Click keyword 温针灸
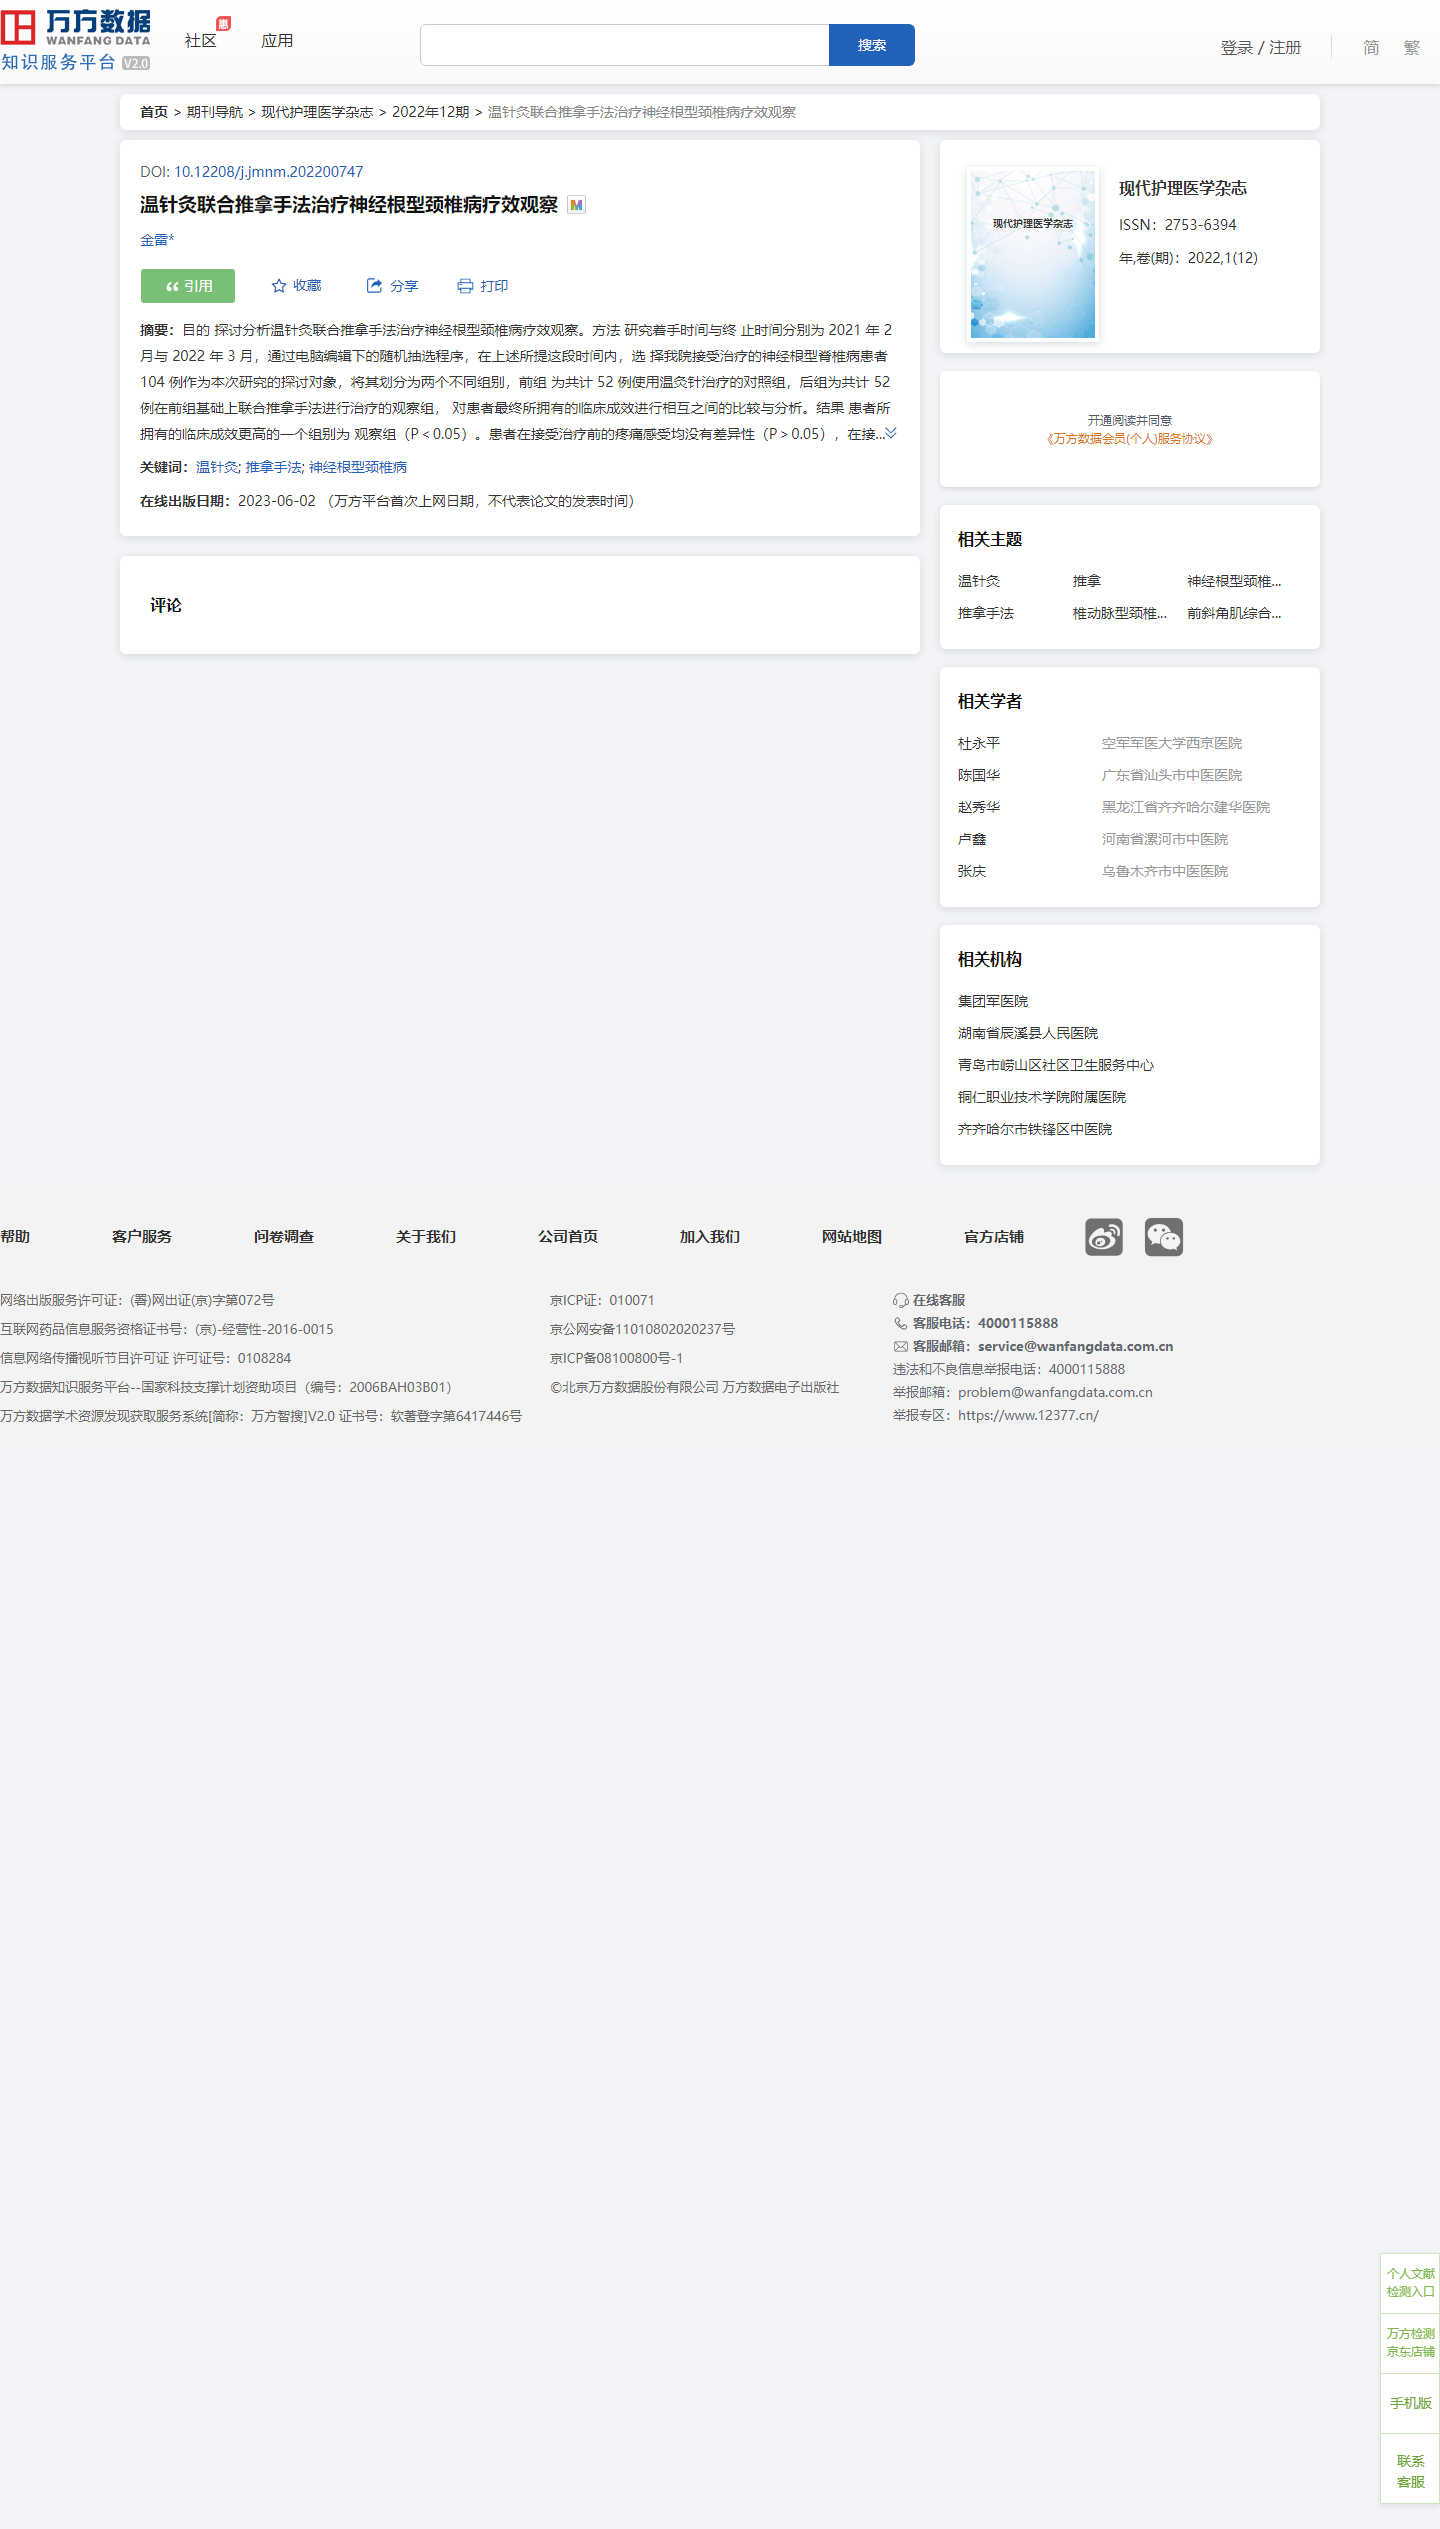 click(x=217, y=467)
